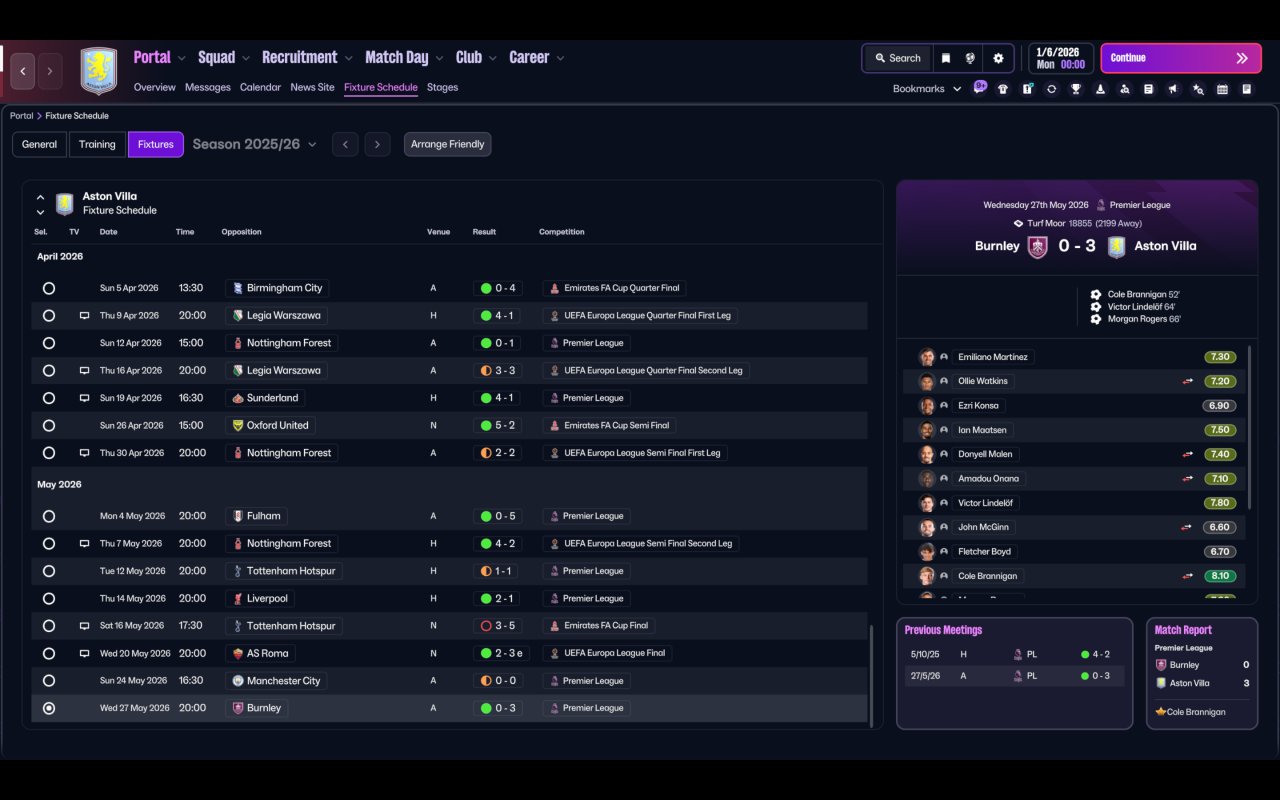The image size is (1280, 800).
Task: Click the Arrange Friendly button
Action: pyautogui.click(x=447, y=145)
